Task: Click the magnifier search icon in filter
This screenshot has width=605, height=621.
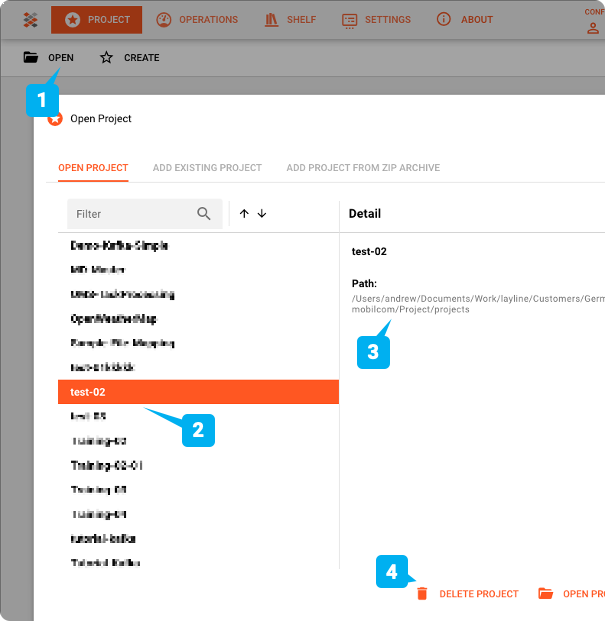Action: [204, 214]
